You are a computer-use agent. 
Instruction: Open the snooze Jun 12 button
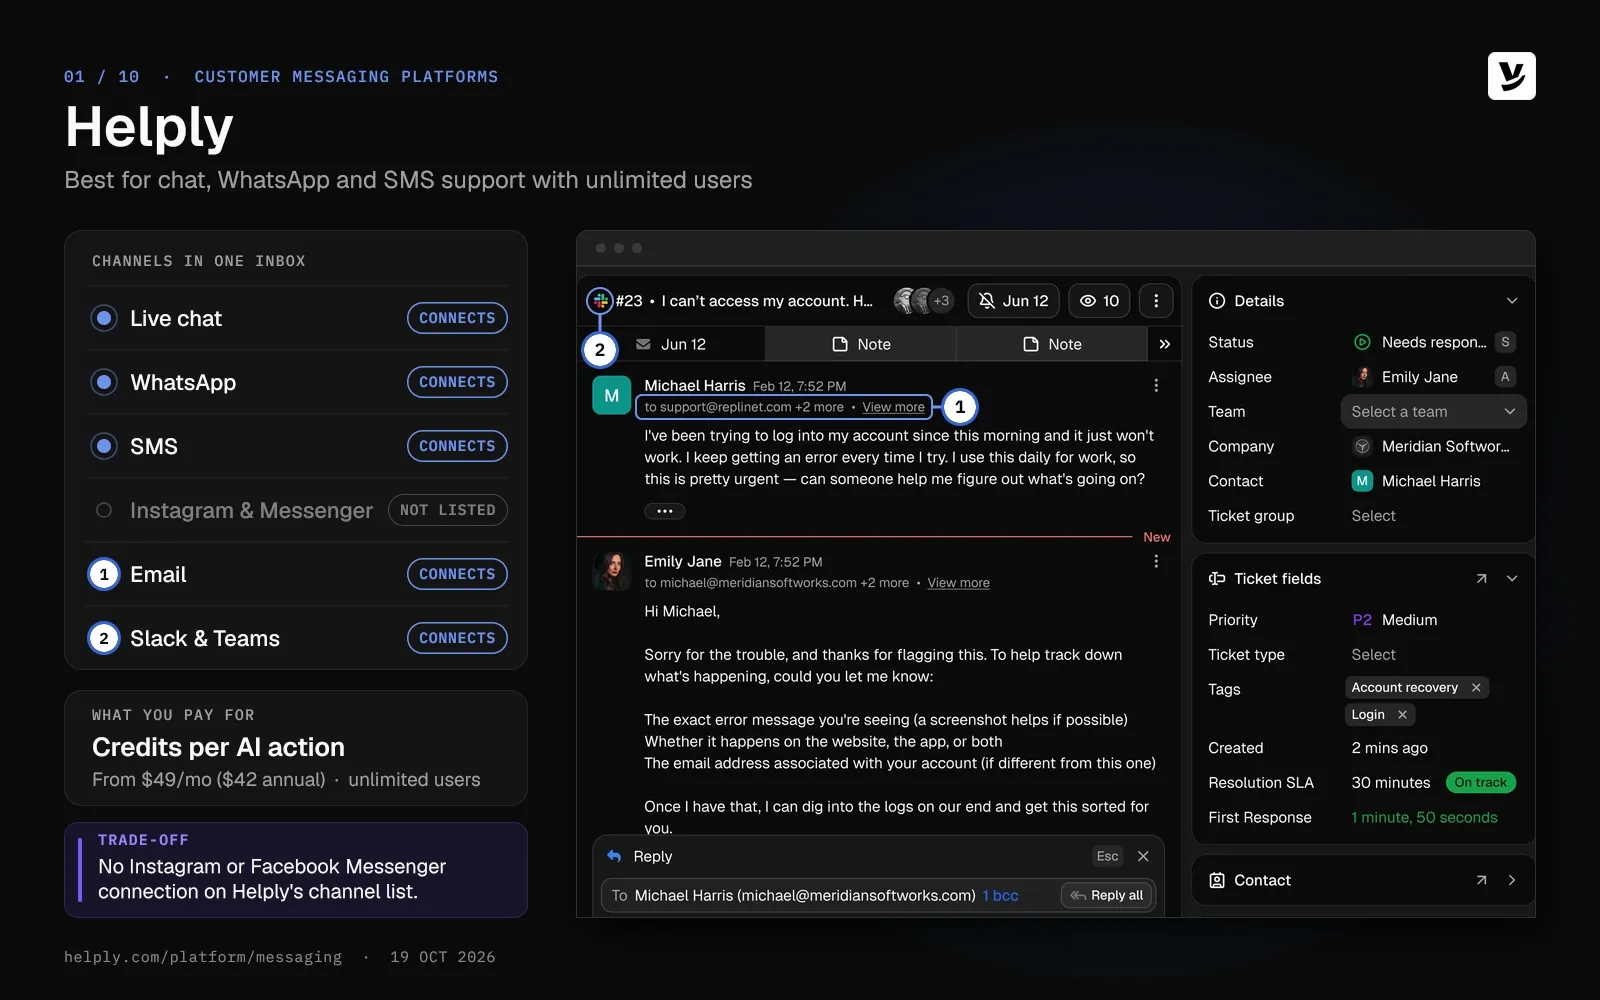(x=1013, y=301)
